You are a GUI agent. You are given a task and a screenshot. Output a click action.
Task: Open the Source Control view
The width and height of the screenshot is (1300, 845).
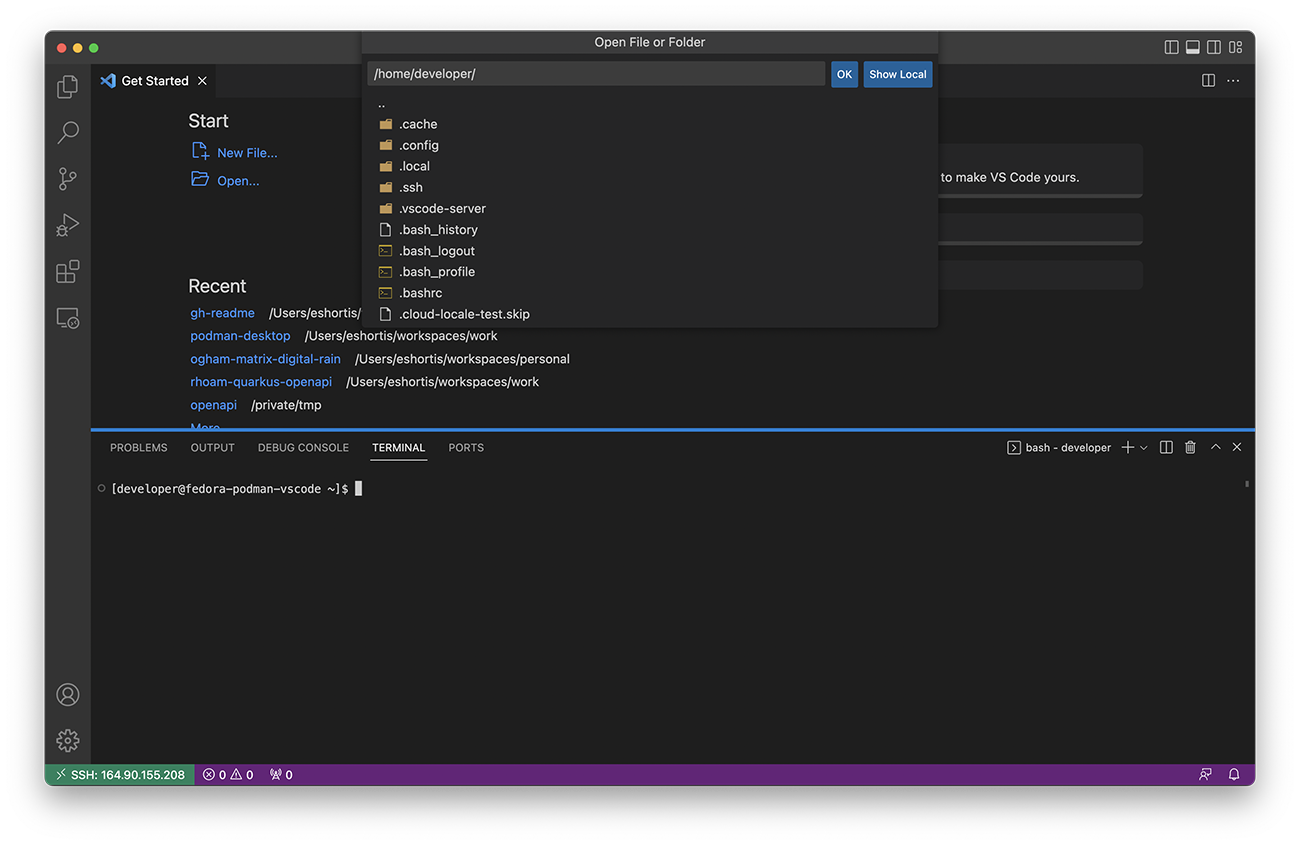pos(67,179)
